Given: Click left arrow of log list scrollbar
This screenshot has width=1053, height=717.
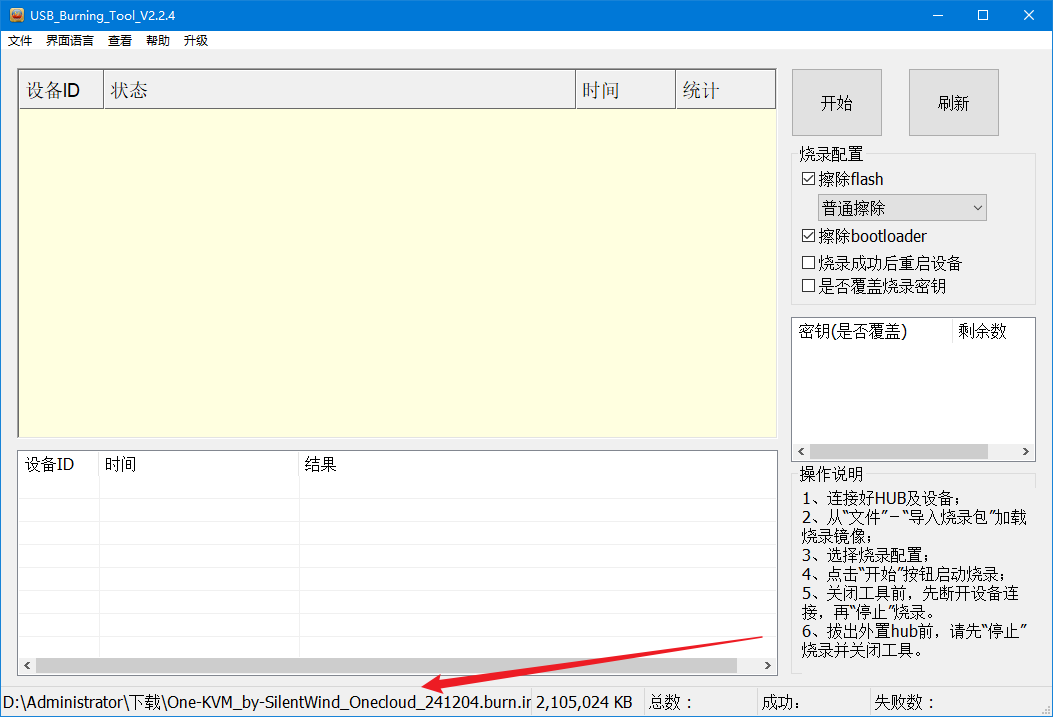Looking at the screenshot, I should (x=28, y=665).
